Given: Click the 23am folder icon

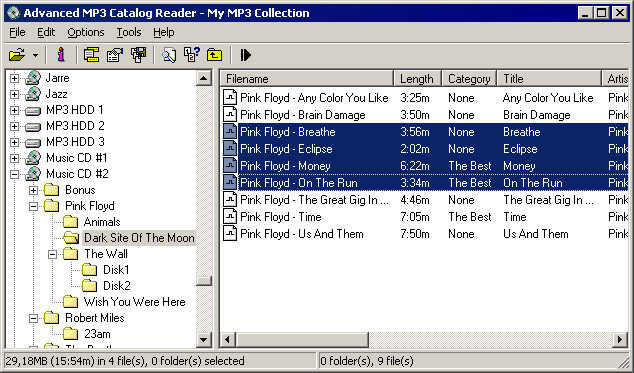Looking at the screenshot, I should click(x=70, y=334).
